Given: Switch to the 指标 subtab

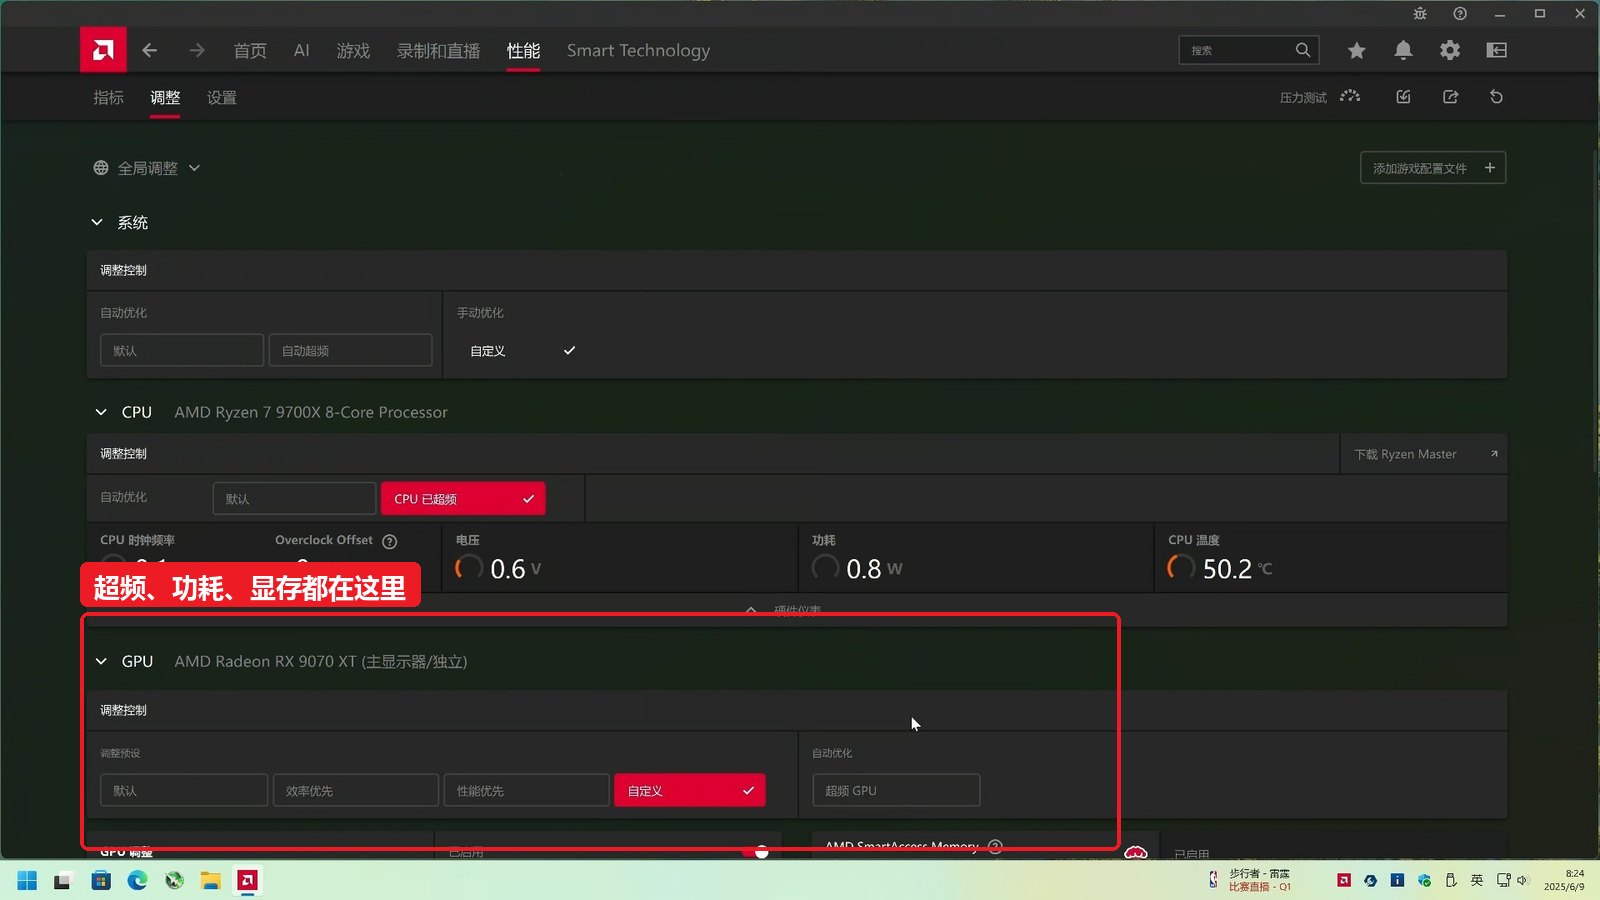Looking at the screenshot, I should (x=108, y=97).
